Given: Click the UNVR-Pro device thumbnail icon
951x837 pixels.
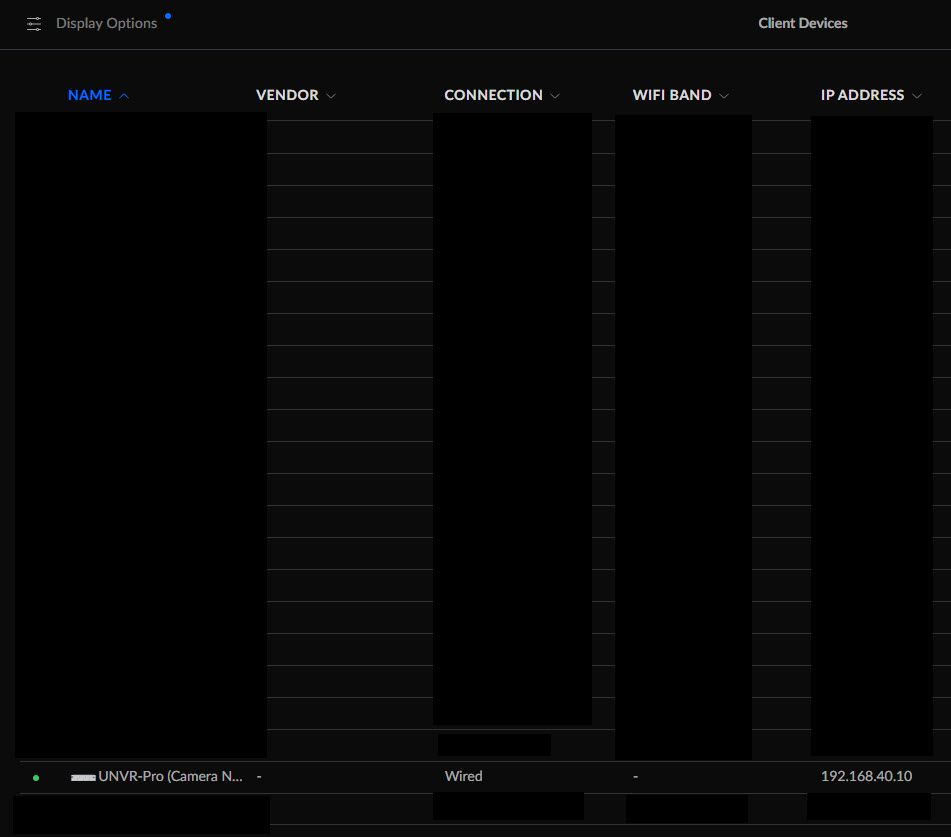Looking at the screenshot, I should point(83,777).
